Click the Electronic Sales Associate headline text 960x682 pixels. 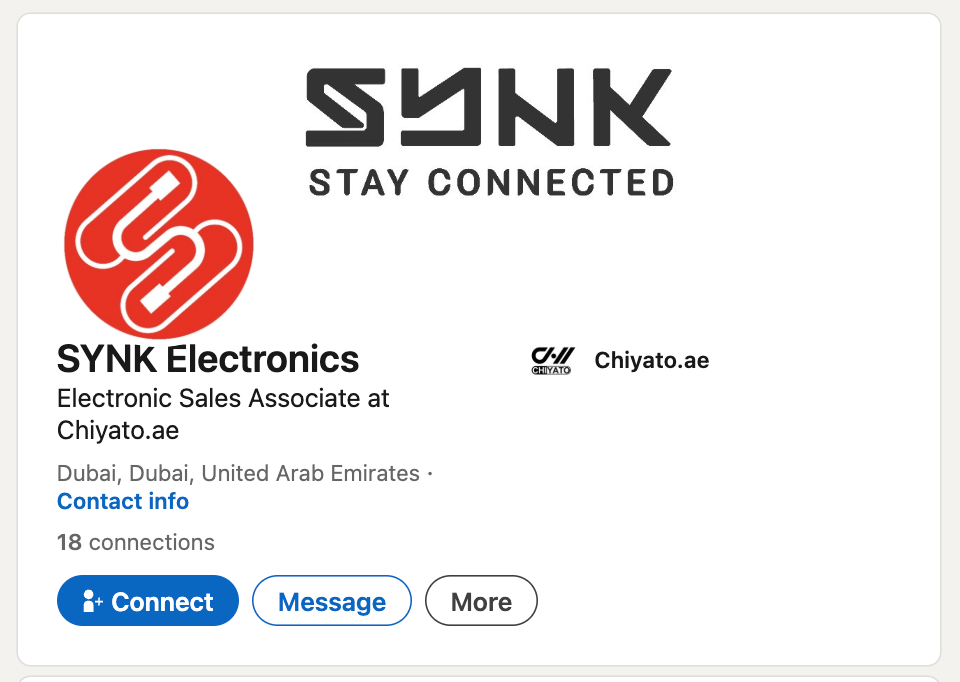click(x=223, y=398)
